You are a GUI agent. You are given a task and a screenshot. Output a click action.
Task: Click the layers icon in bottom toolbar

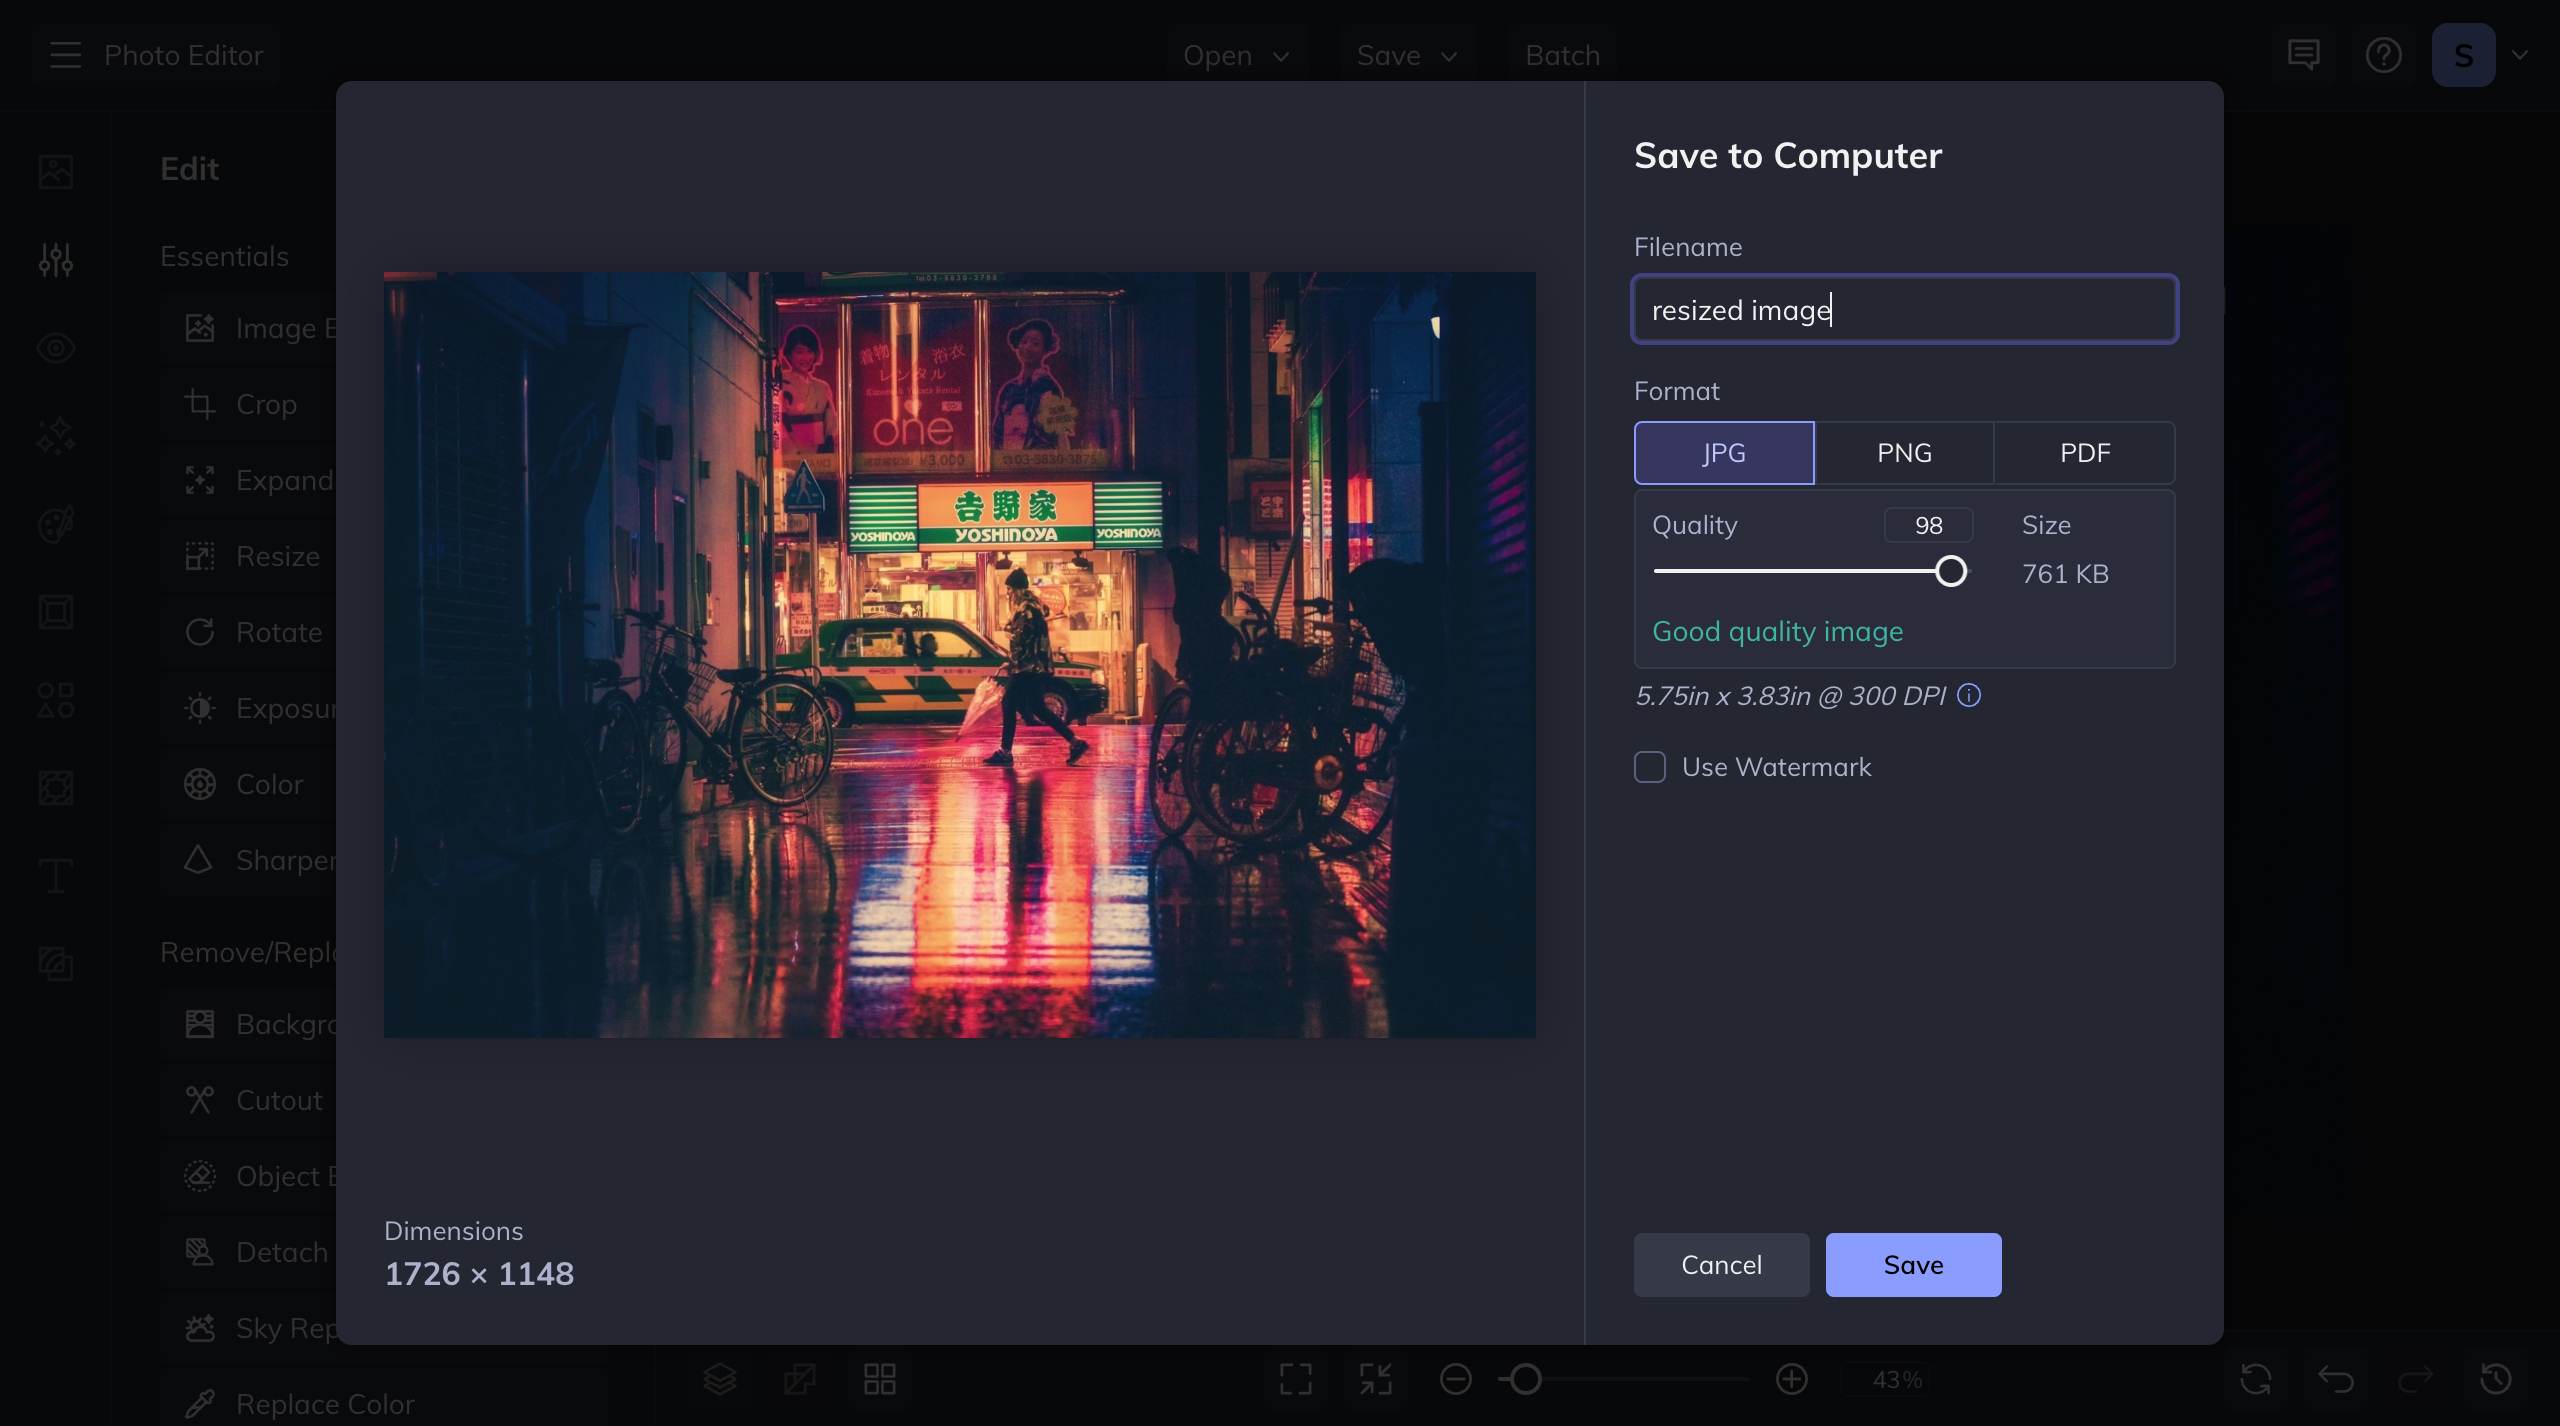pyautogui.click(x=722, y=1379)
